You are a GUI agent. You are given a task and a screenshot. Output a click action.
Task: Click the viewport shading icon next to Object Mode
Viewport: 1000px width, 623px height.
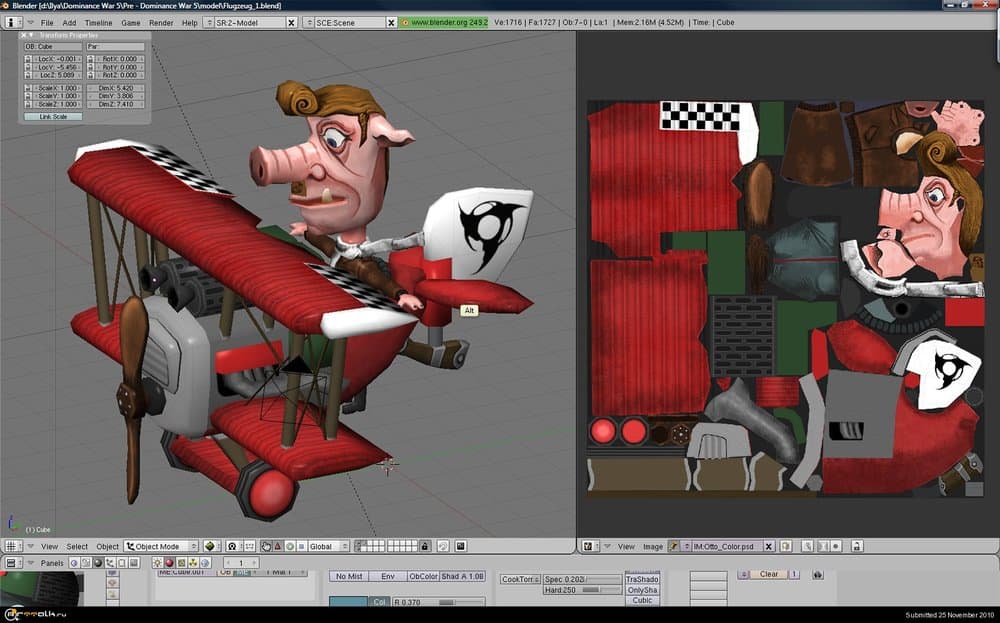[210, 547]
